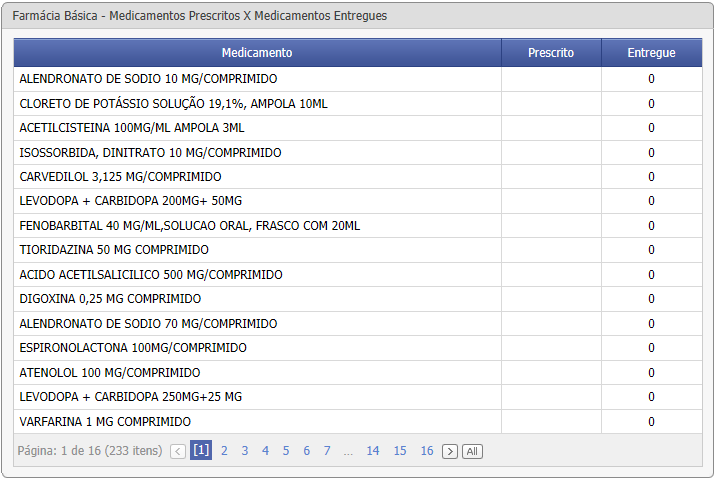Screen dimensions: 716x480
Task: Select CLORETO DE POTÁSSIO SOLUÇÃO 19,1% row
Action: point(358,104)
